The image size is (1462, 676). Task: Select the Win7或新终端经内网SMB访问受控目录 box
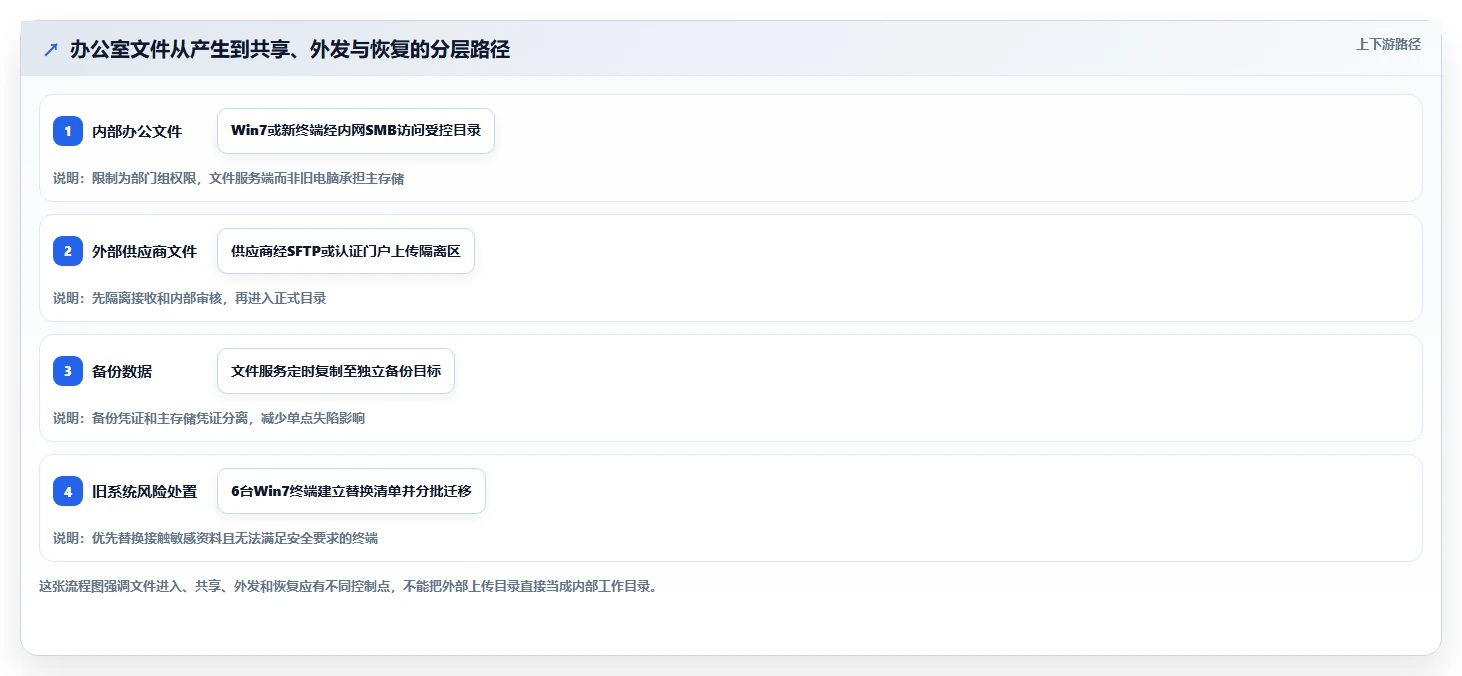(x=356, y=131)
